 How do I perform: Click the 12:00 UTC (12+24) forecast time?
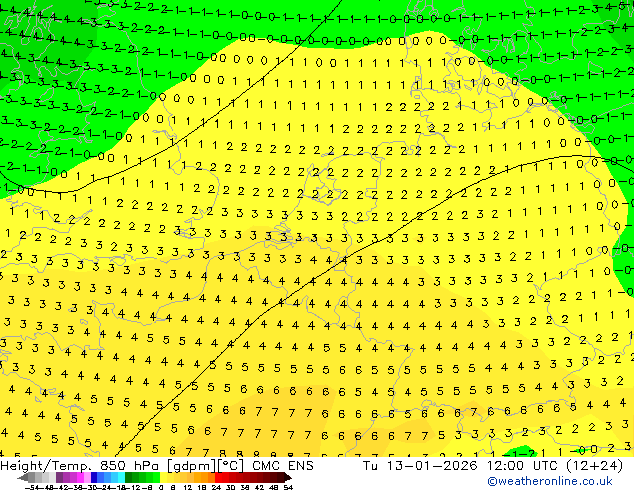click(555, 466)
